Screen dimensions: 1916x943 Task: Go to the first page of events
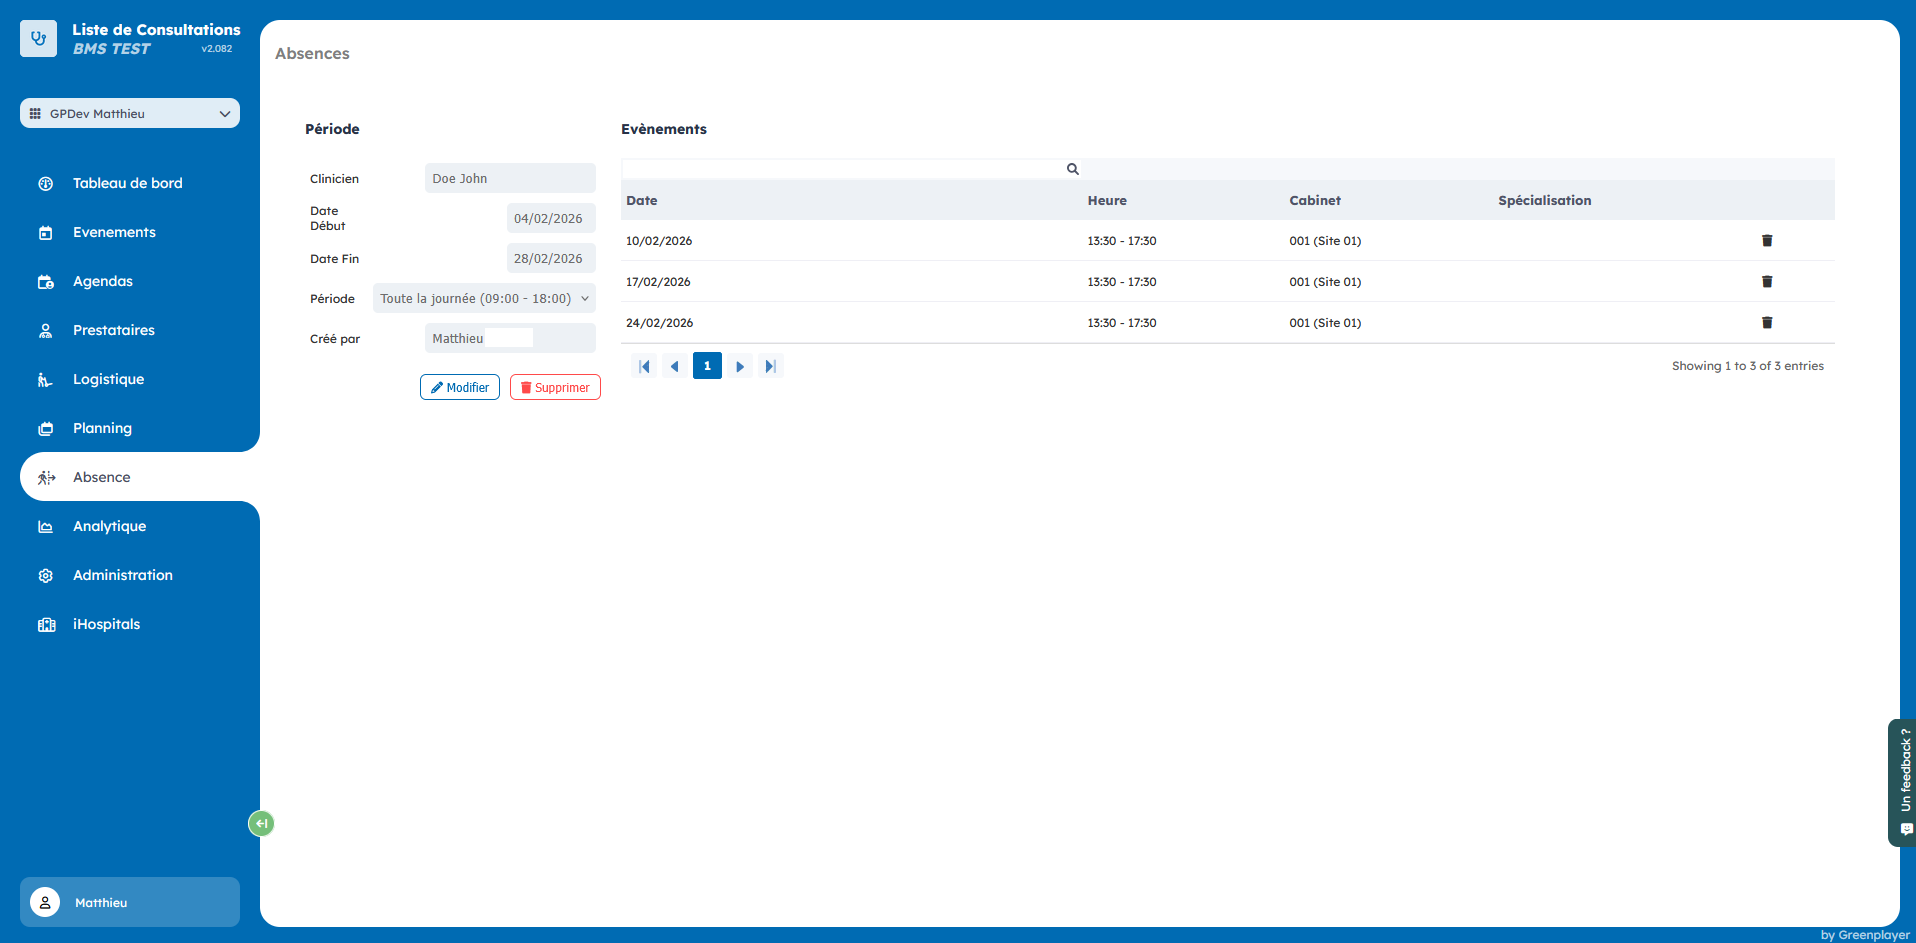644,367
